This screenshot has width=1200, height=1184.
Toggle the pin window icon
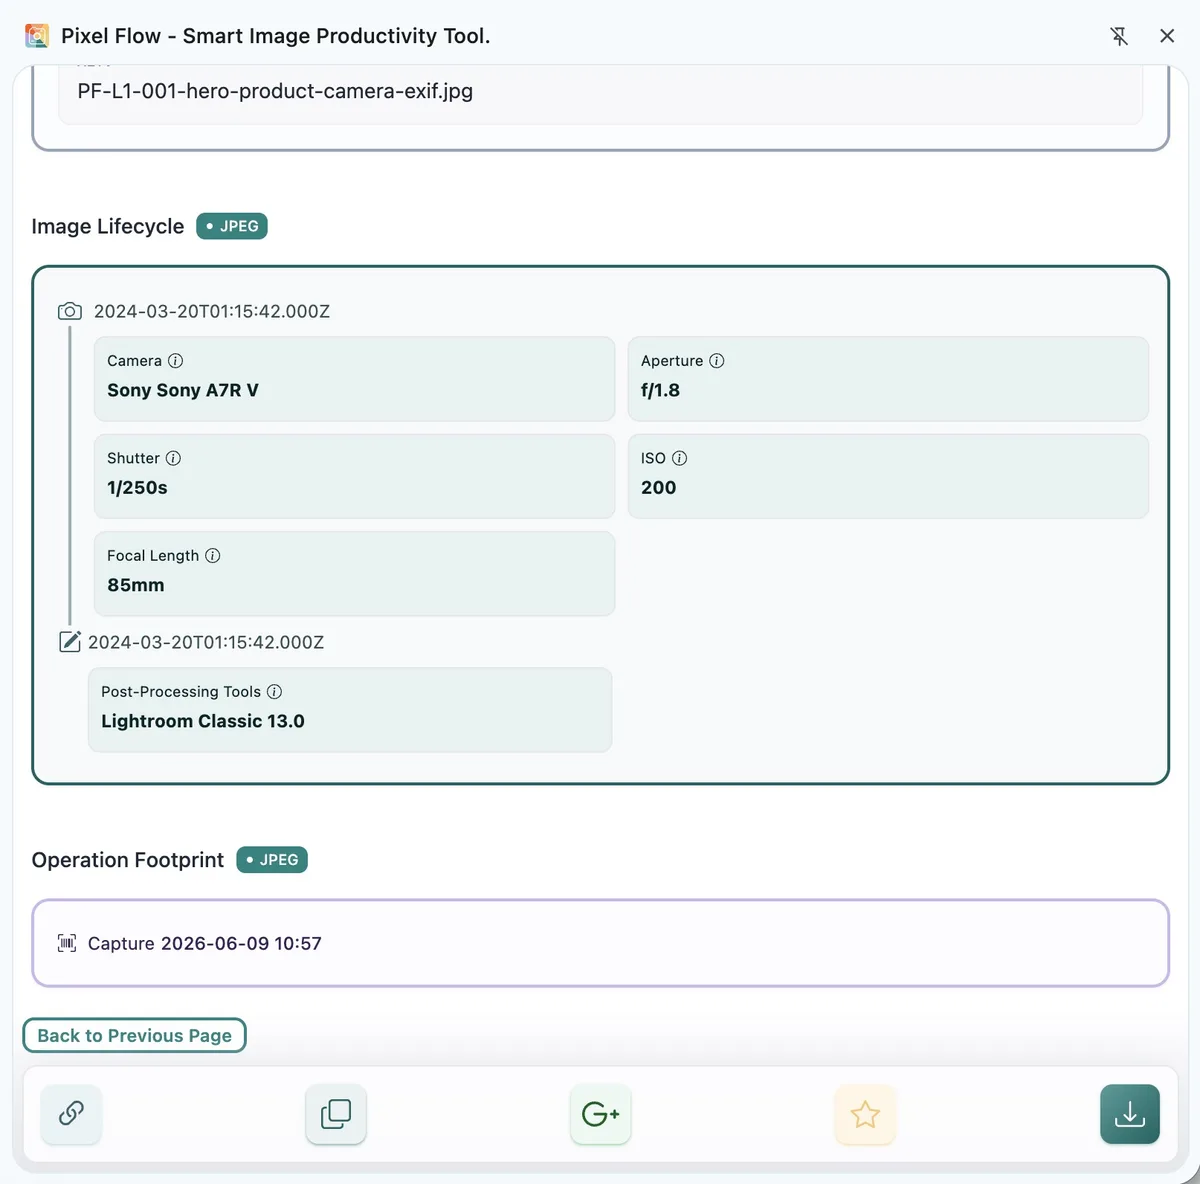(x=1119, y=36)
